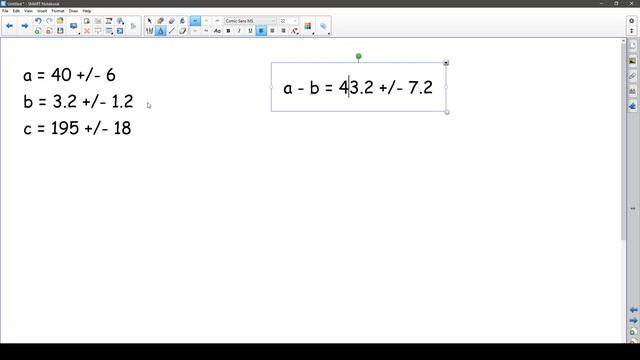Click the green rotation handle of the text box
The image size is (640, 360).
pos(358,56)
